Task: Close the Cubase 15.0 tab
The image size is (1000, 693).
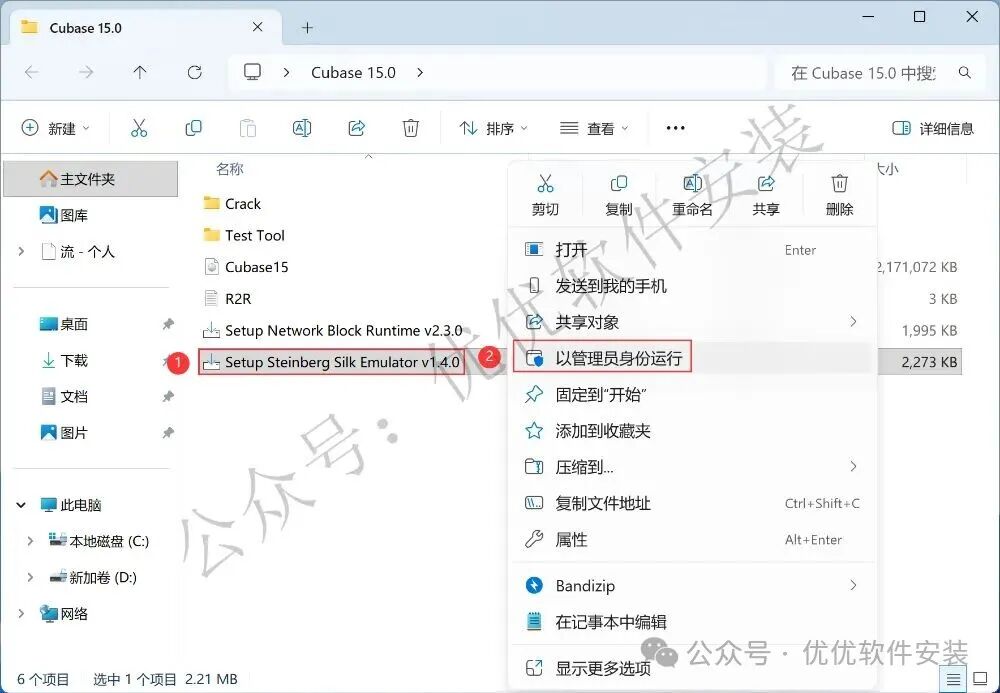Action: click(258, 27)
